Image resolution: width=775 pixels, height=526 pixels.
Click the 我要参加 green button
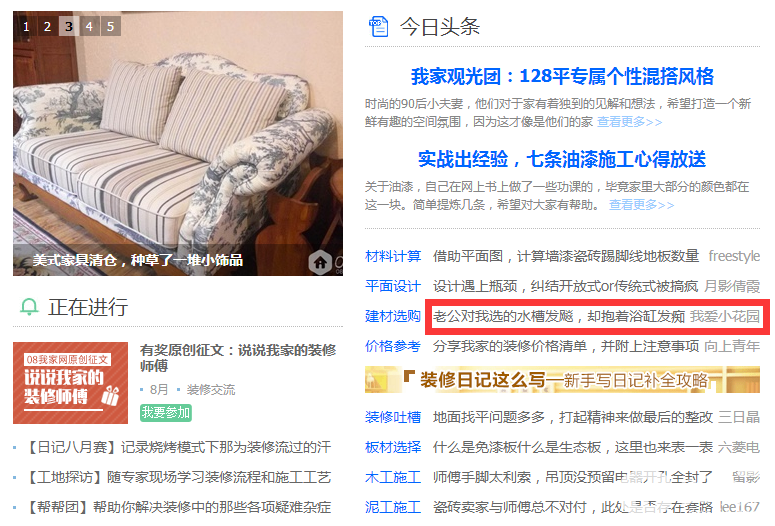pos(166,412)
